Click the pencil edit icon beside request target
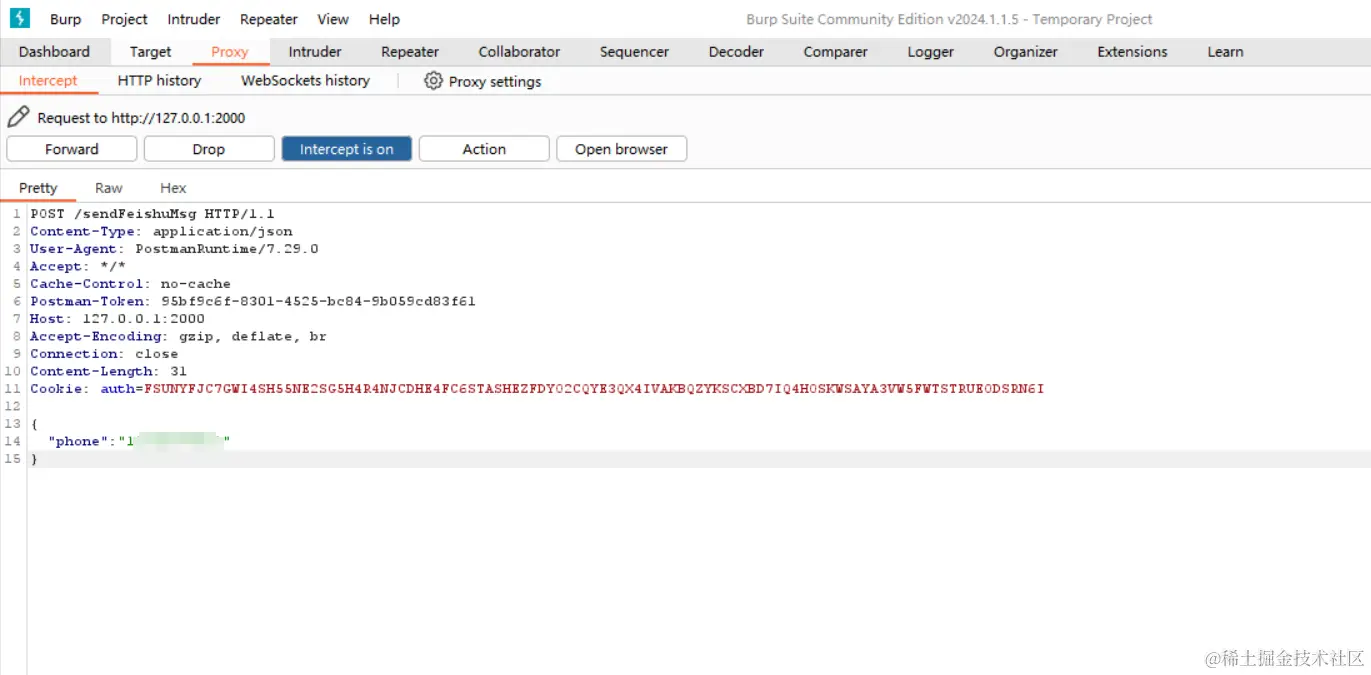Screen dimensions: 1371x675 (x=18, y=117)
